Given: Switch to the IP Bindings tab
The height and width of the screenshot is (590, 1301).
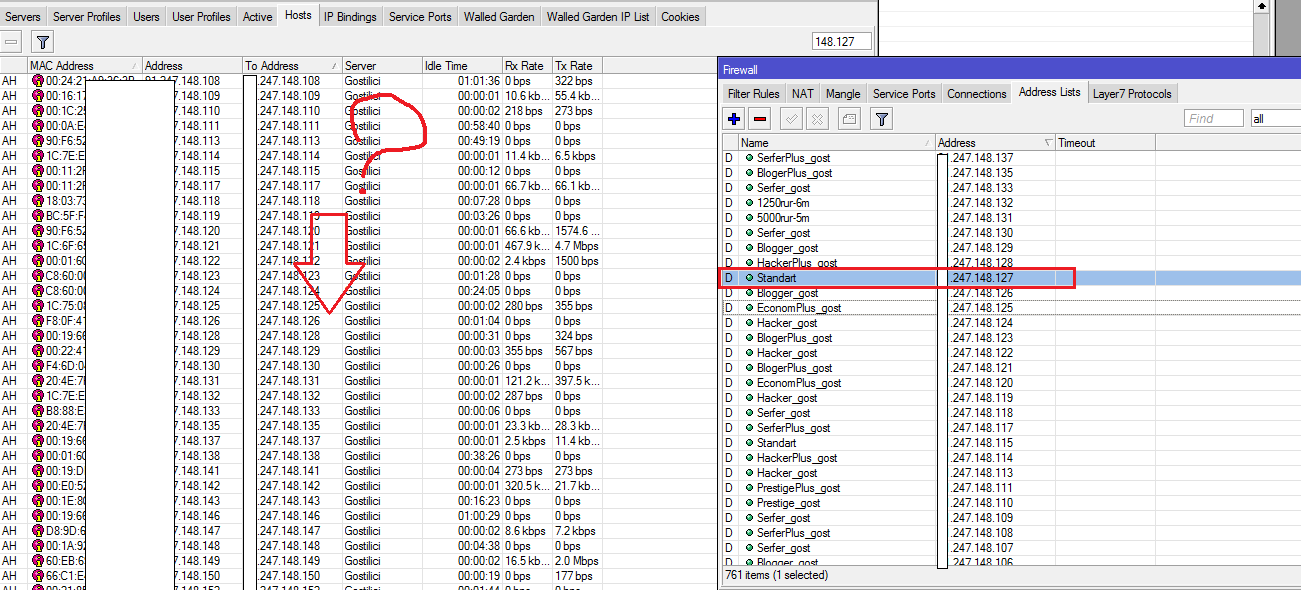Looking at the screenshot, I should tap(350, 17).
